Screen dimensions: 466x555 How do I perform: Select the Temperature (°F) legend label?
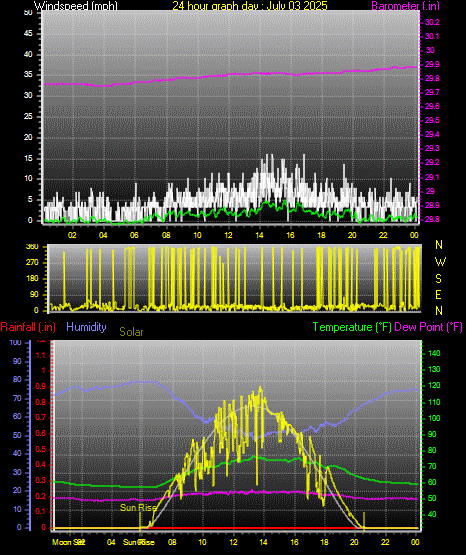pyautogui.click(x=352, y=327)
